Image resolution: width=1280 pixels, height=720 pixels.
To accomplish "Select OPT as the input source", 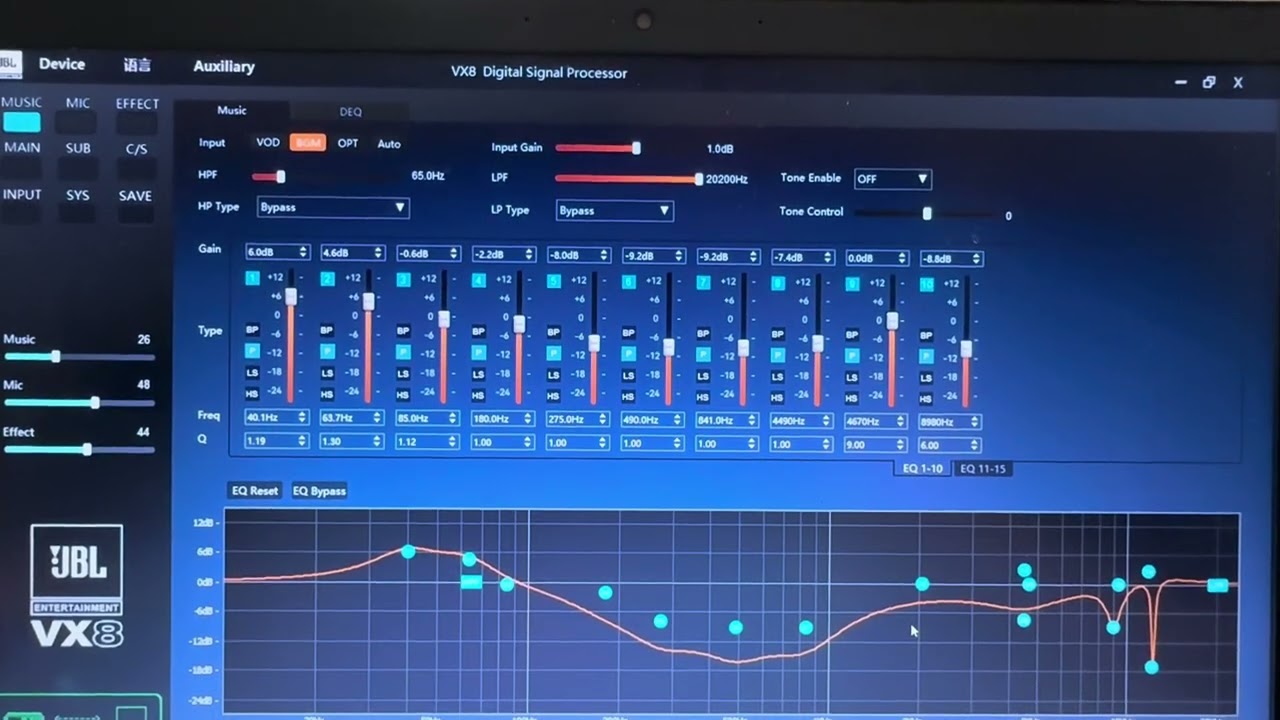I will [348, 143].
